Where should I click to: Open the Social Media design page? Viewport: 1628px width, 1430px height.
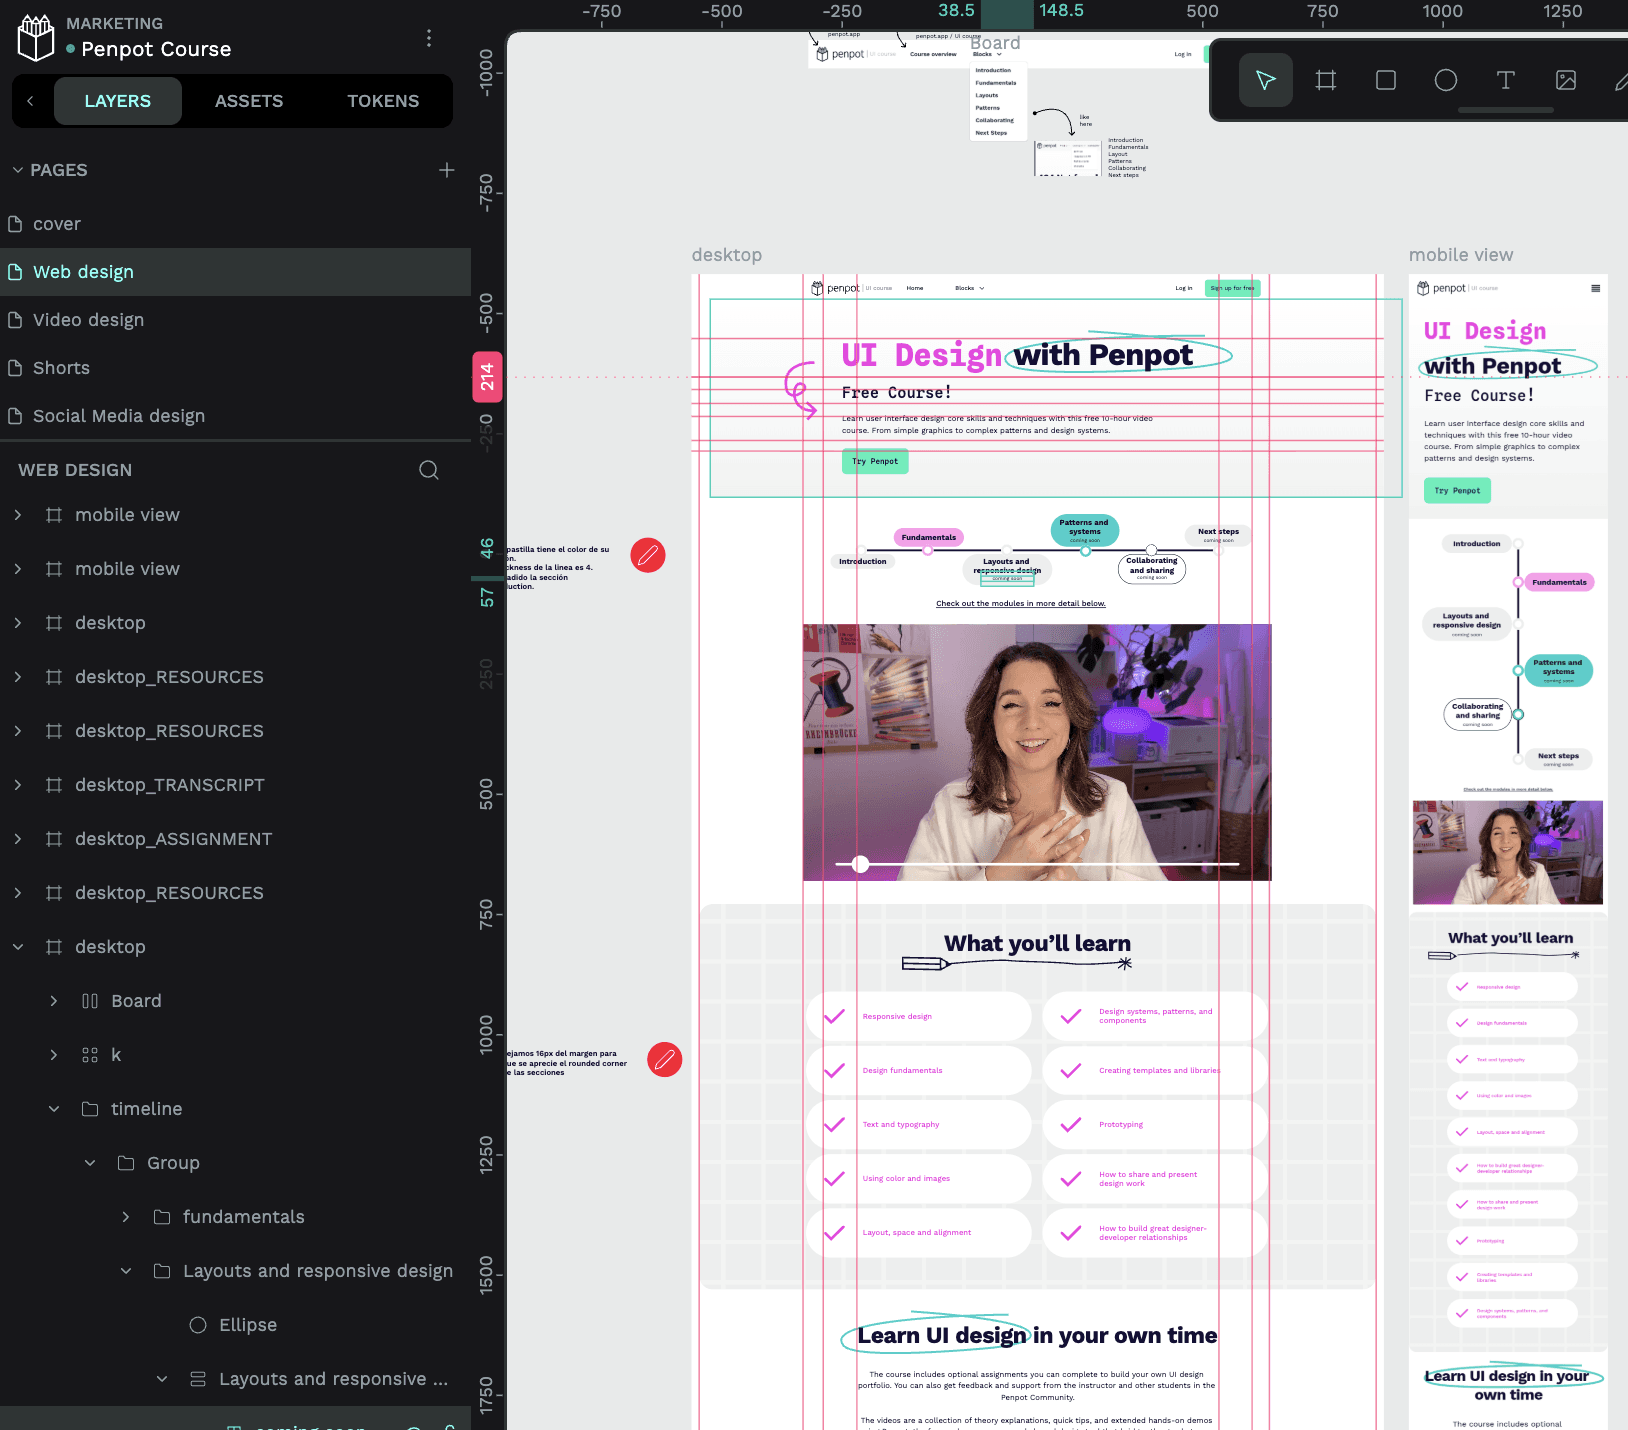(235, 416)
